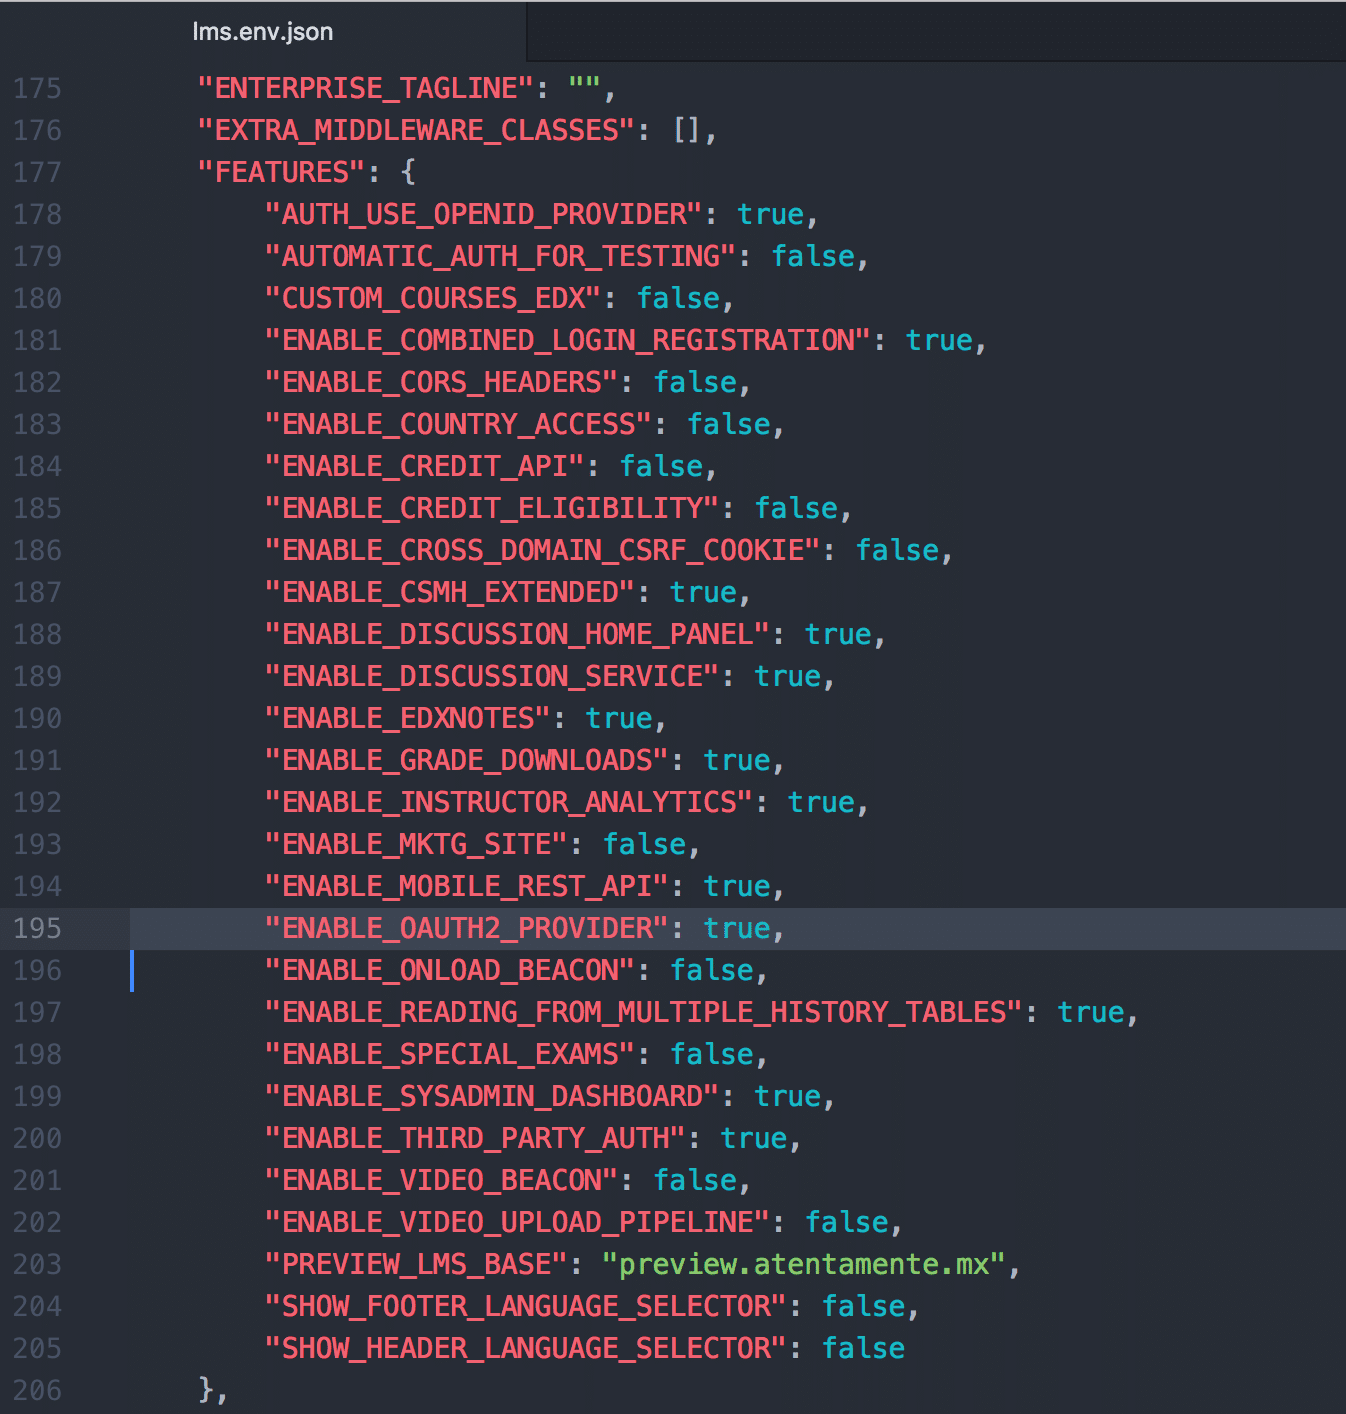Click the "ENABLE_CROSS_DOMAIN_CSRF_COOKIE" key

(x=544, y=550)
